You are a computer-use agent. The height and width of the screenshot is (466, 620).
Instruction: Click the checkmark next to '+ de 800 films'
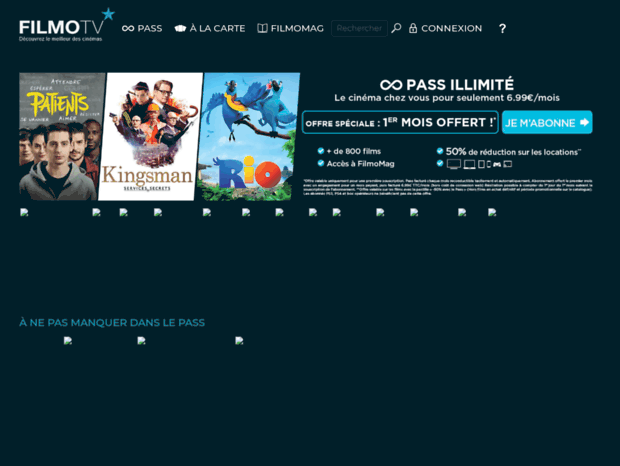point(320,151)
